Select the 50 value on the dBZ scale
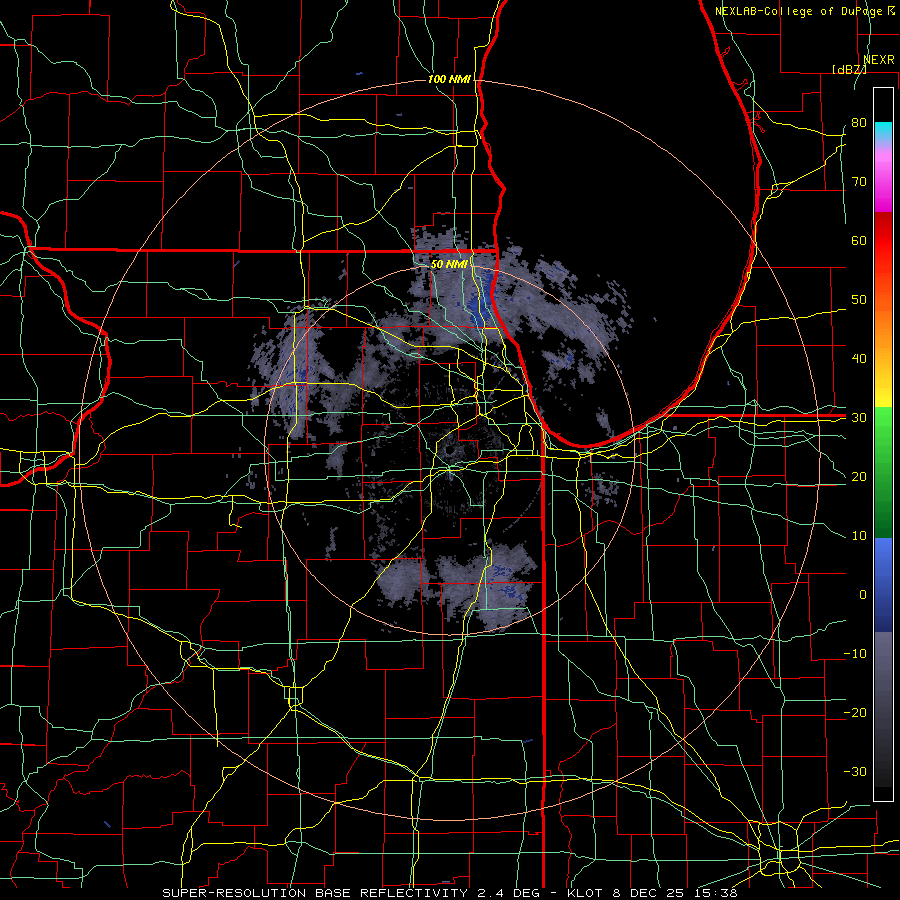 click(x=859, y=300)
